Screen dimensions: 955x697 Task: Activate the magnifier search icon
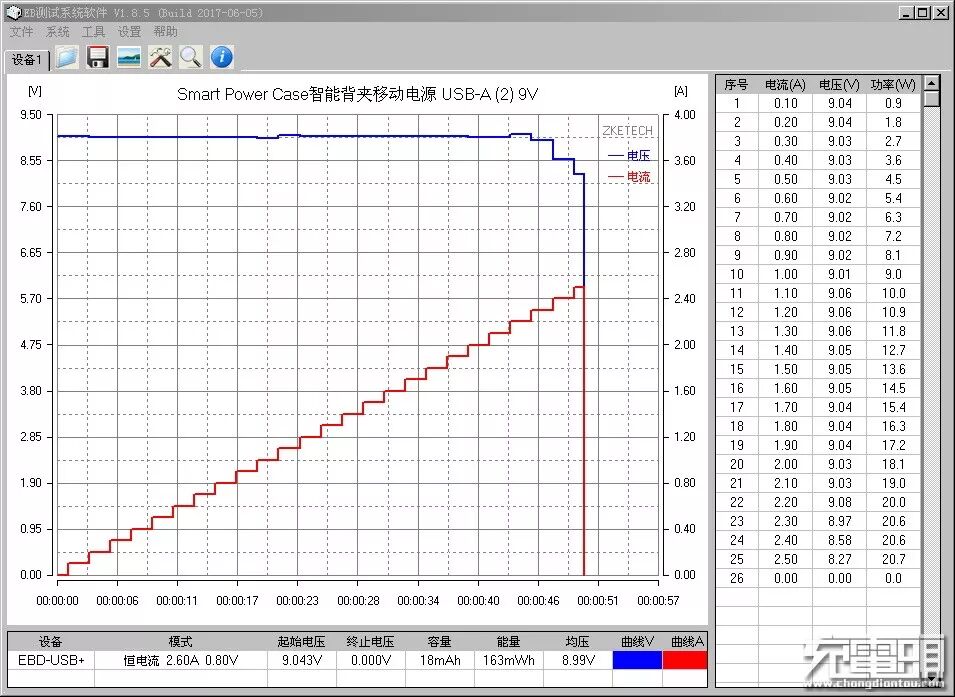pos(191,57)
